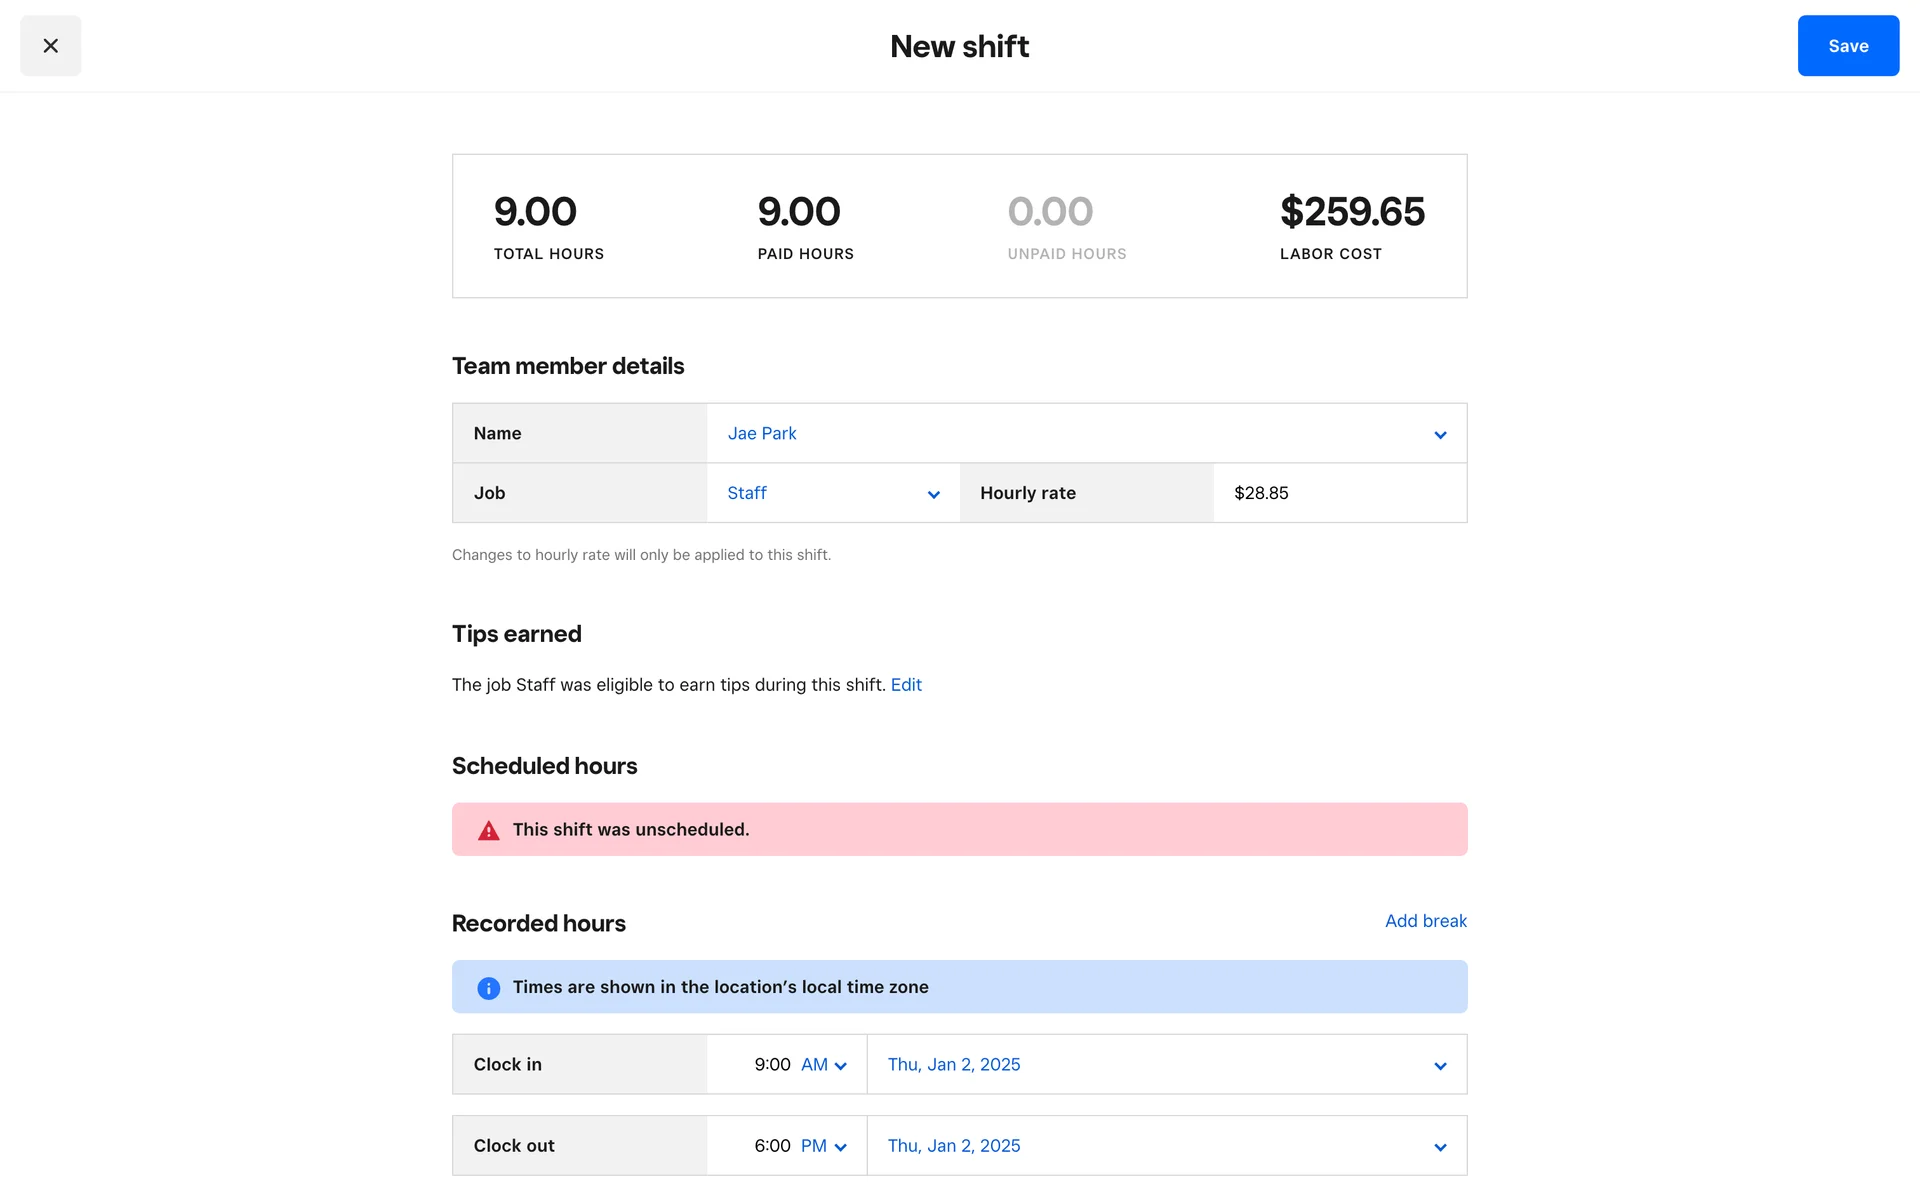
Task: Click the Hourly rate input field
Action: tap(1338, 493)
